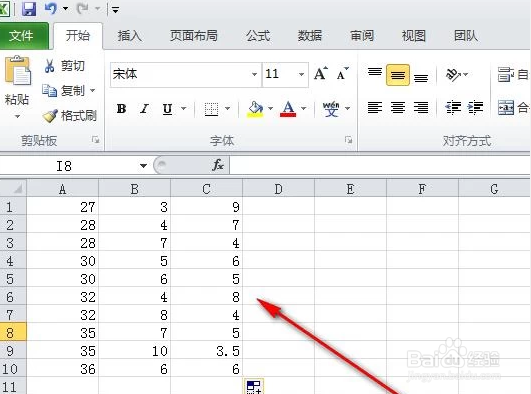Click the Increase Font Size icon

[321, 74]
